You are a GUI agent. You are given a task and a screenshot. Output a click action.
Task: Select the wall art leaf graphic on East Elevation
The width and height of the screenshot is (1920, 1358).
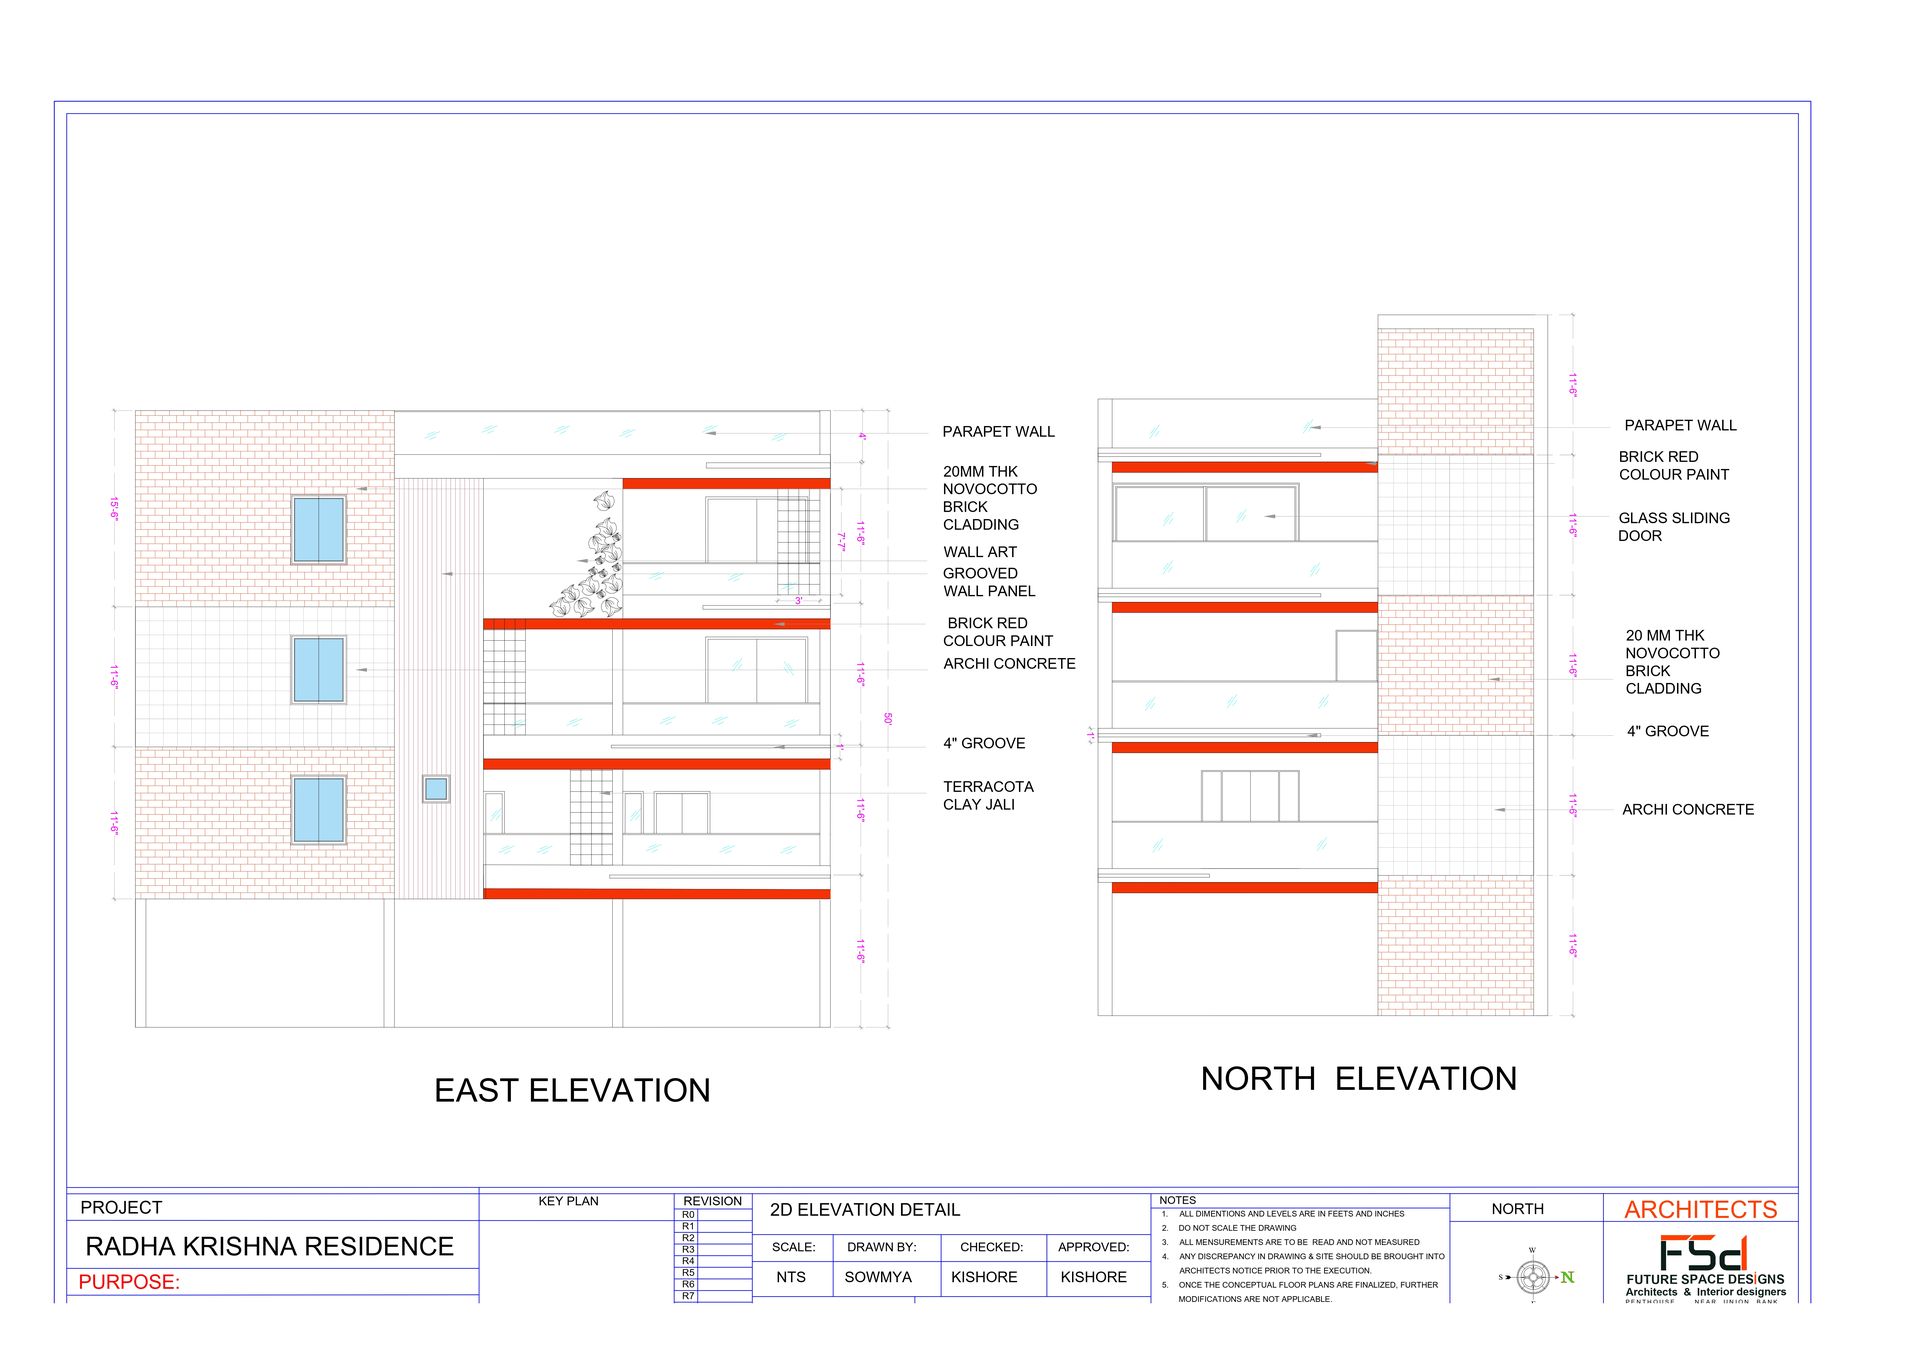point(588,553)
